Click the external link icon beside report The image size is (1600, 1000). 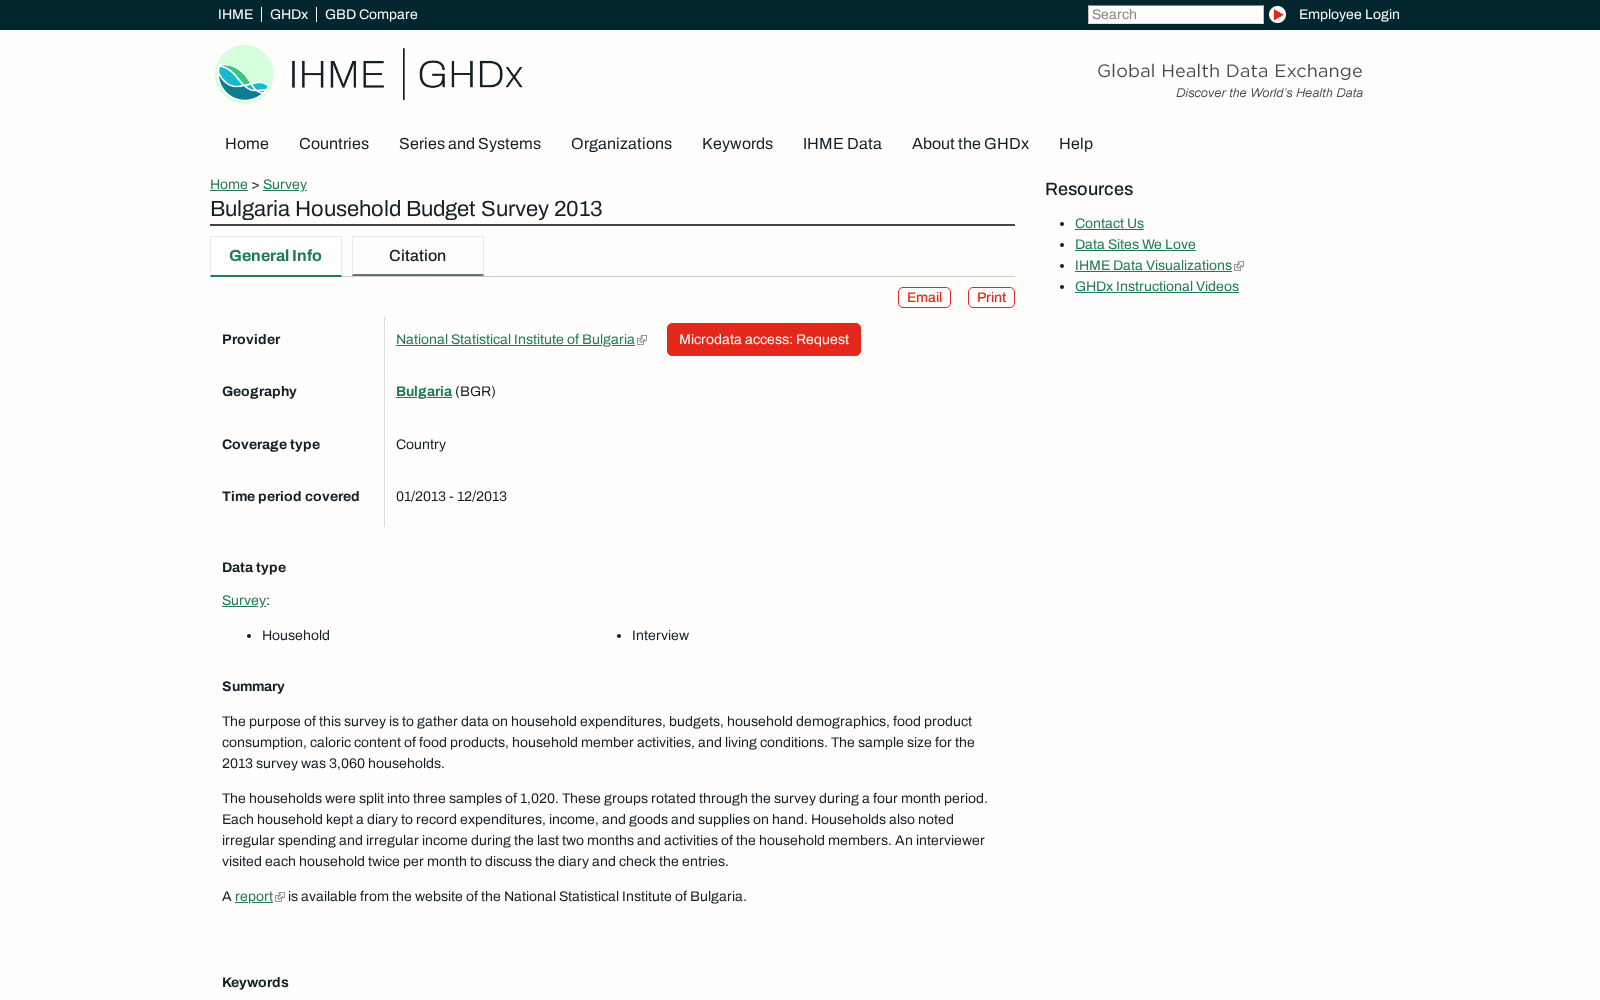(280, 897)
